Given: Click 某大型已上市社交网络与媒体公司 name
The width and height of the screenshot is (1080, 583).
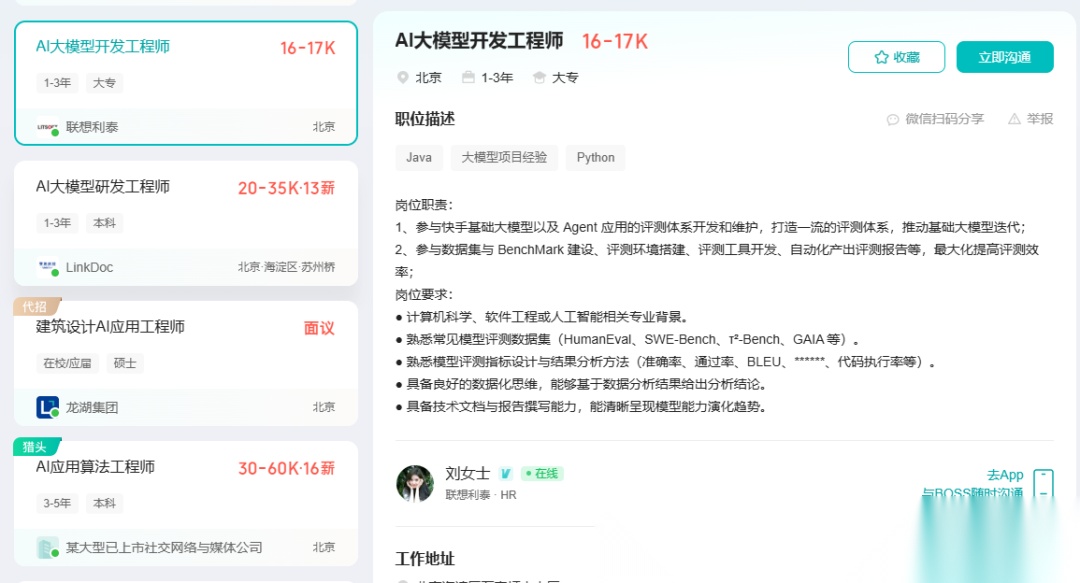Looking at the screenshot, I should click(x=164, y=548).
